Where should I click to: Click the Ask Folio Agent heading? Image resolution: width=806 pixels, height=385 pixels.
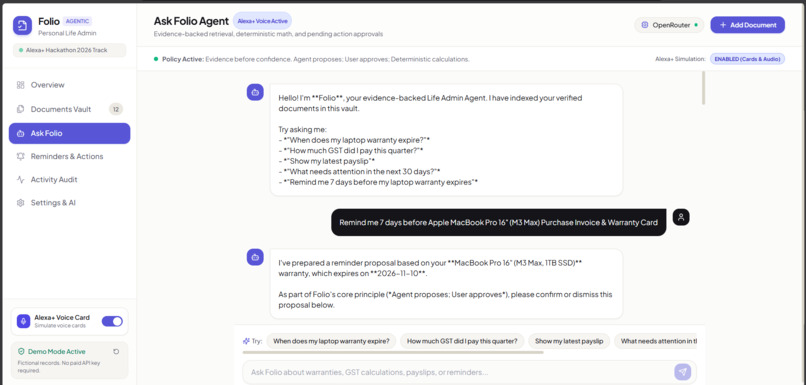pos(191,21)
